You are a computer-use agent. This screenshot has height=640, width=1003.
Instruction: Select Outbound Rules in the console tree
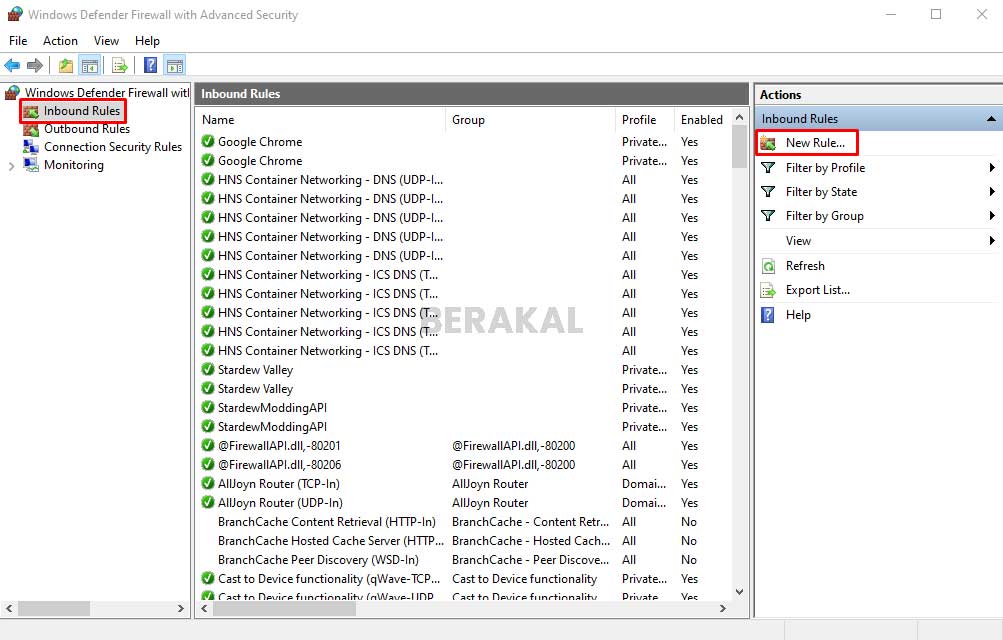[x=86, y=129]
